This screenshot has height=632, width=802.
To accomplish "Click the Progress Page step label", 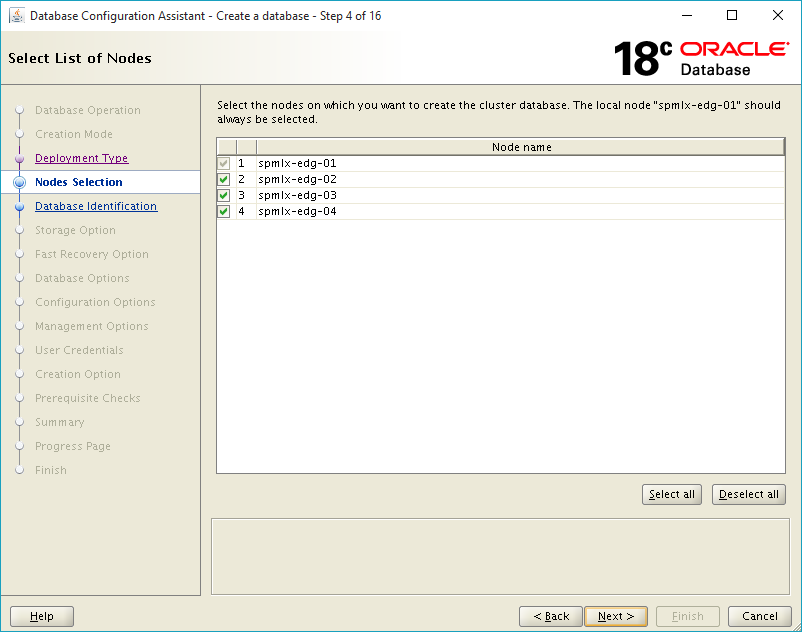I will [x=73, y=446].
